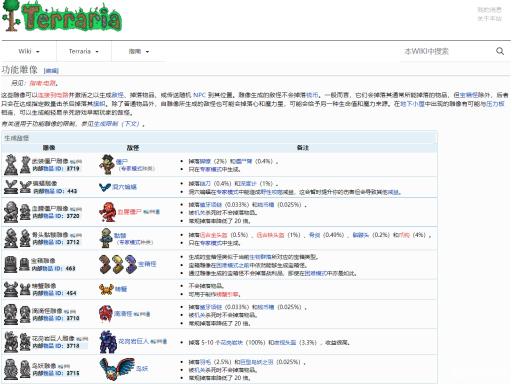
Task: Click the large crab statue image beside ID 454
Action: click(x=11, y=289)
